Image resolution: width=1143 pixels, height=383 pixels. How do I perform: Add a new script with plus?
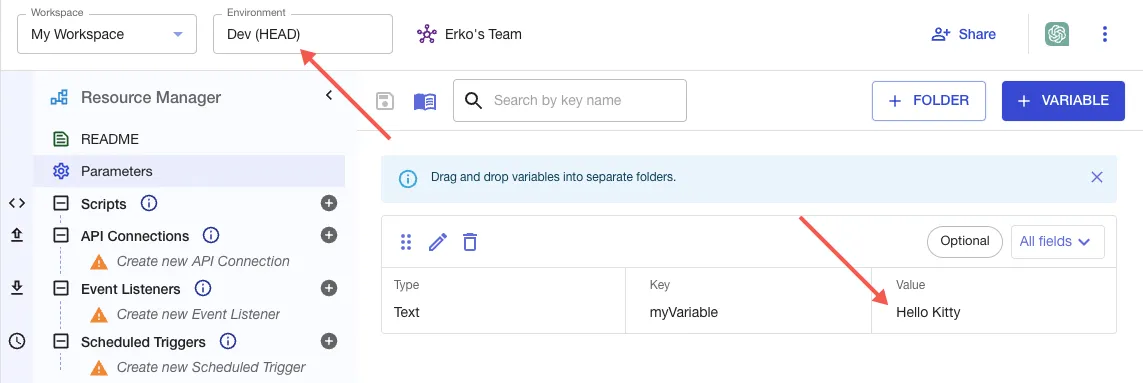(329, 204)
